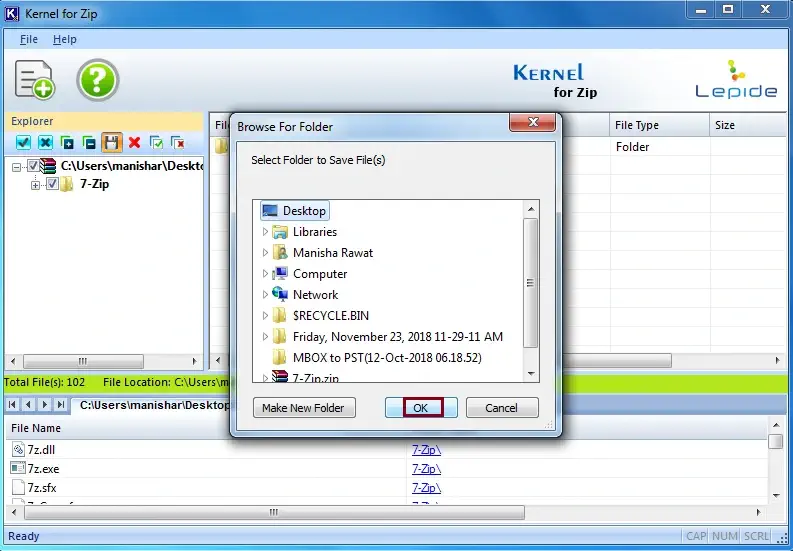Click the 7z.exe file icon

pos(18,469)
